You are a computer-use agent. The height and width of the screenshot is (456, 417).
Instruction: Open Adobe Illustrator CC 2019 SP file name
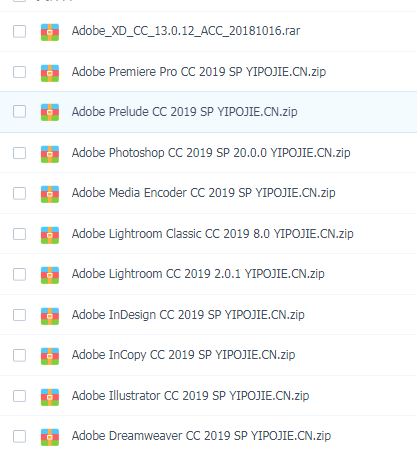[190, 396]
